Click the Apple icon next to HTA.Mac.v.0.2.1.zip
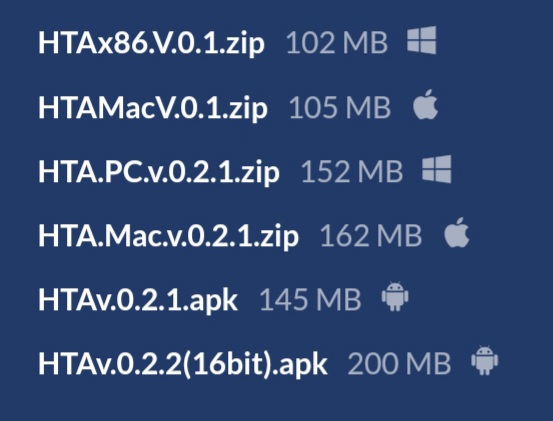This screenshot has width=553, height=421. coord(457,232)
